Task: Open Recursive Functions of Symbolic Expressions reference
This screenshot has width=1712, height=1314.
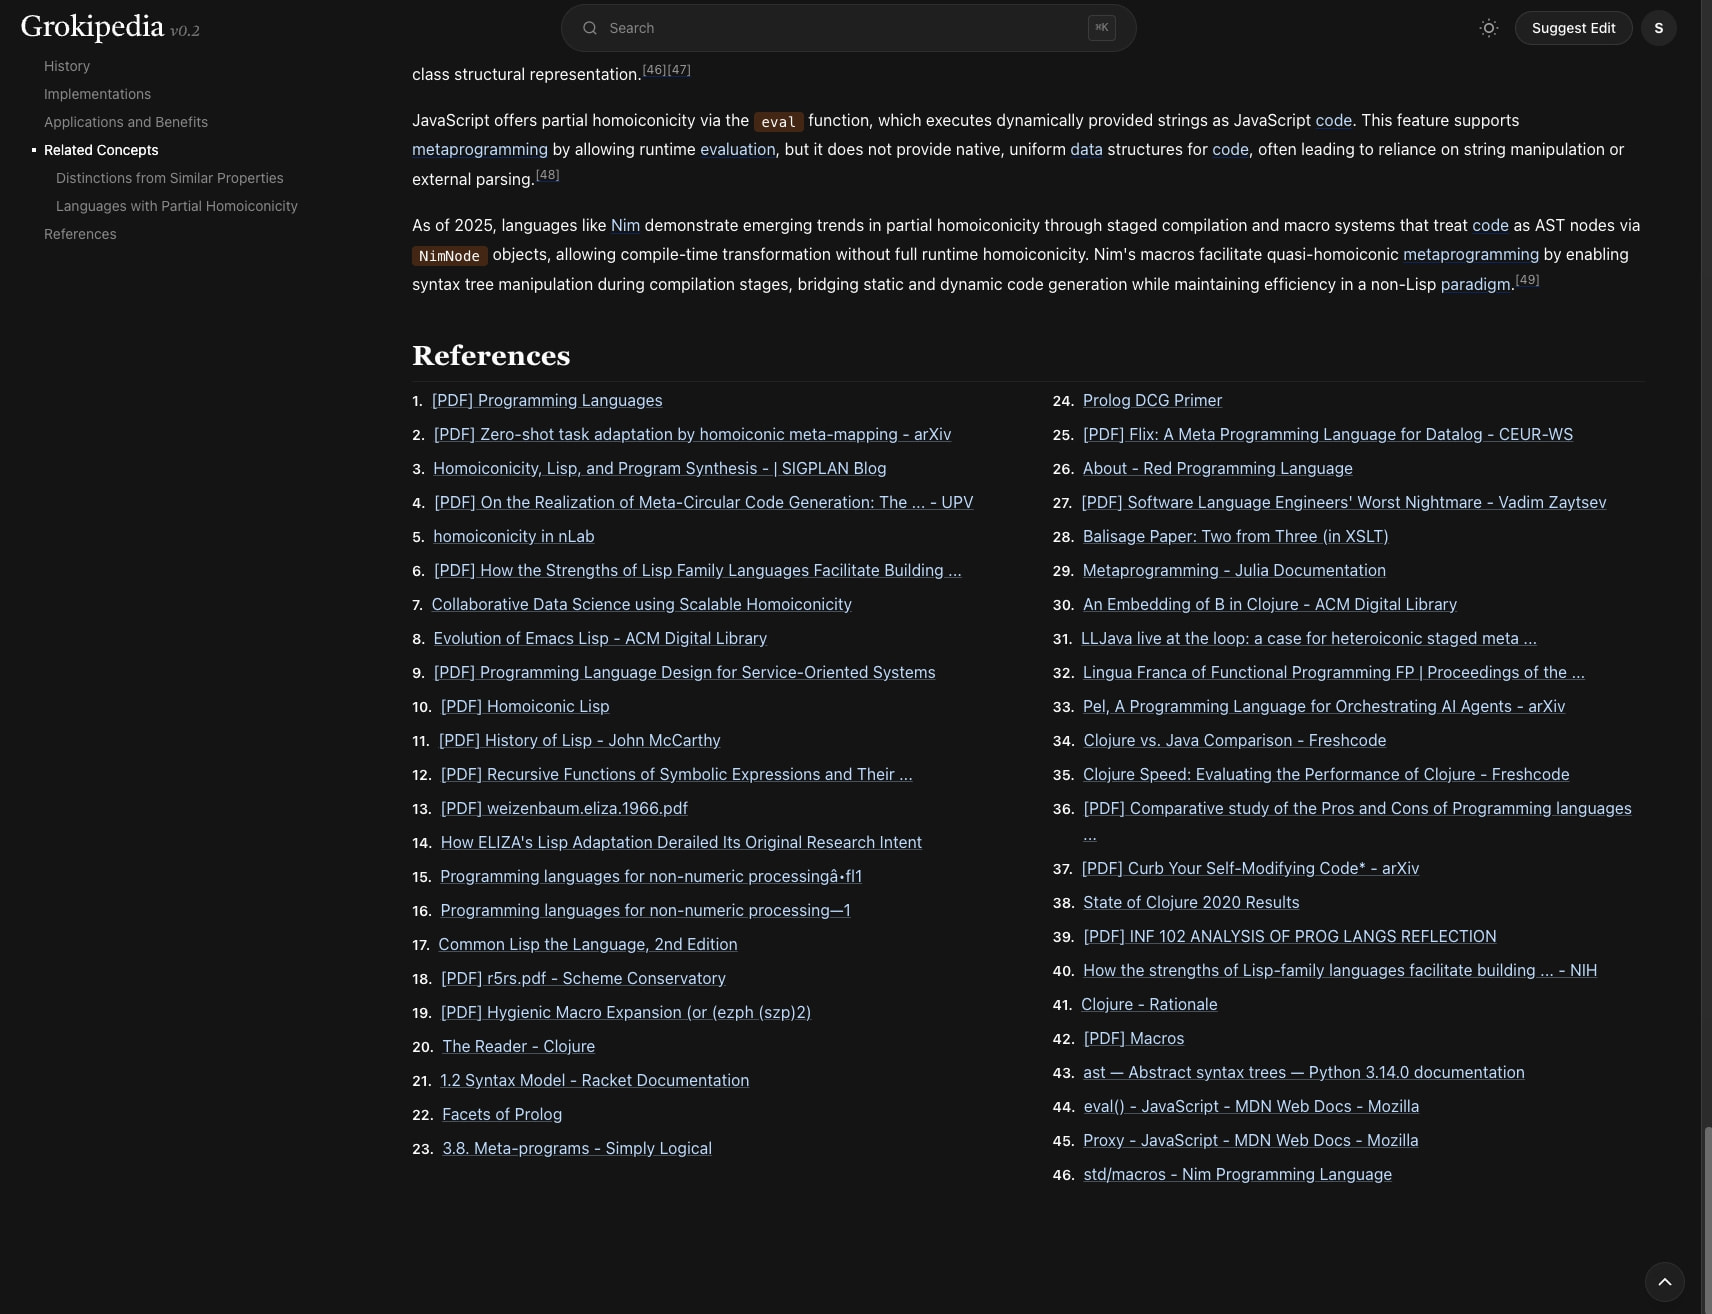Action: pyautogui.click(x=676, y=774)
